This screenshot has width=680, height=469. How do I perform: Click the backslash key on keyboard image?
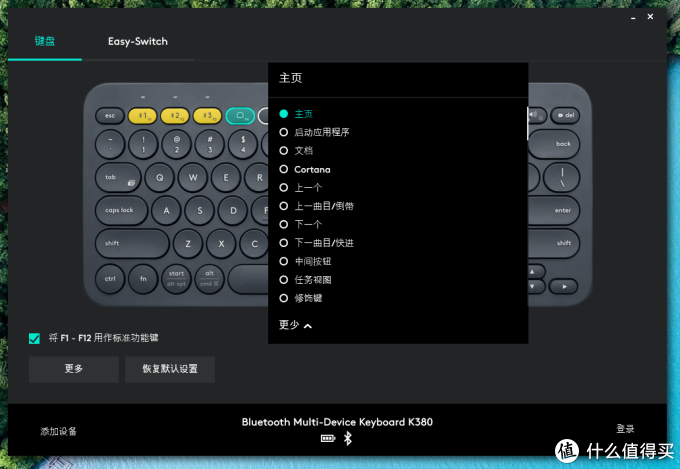pos(562,177)
